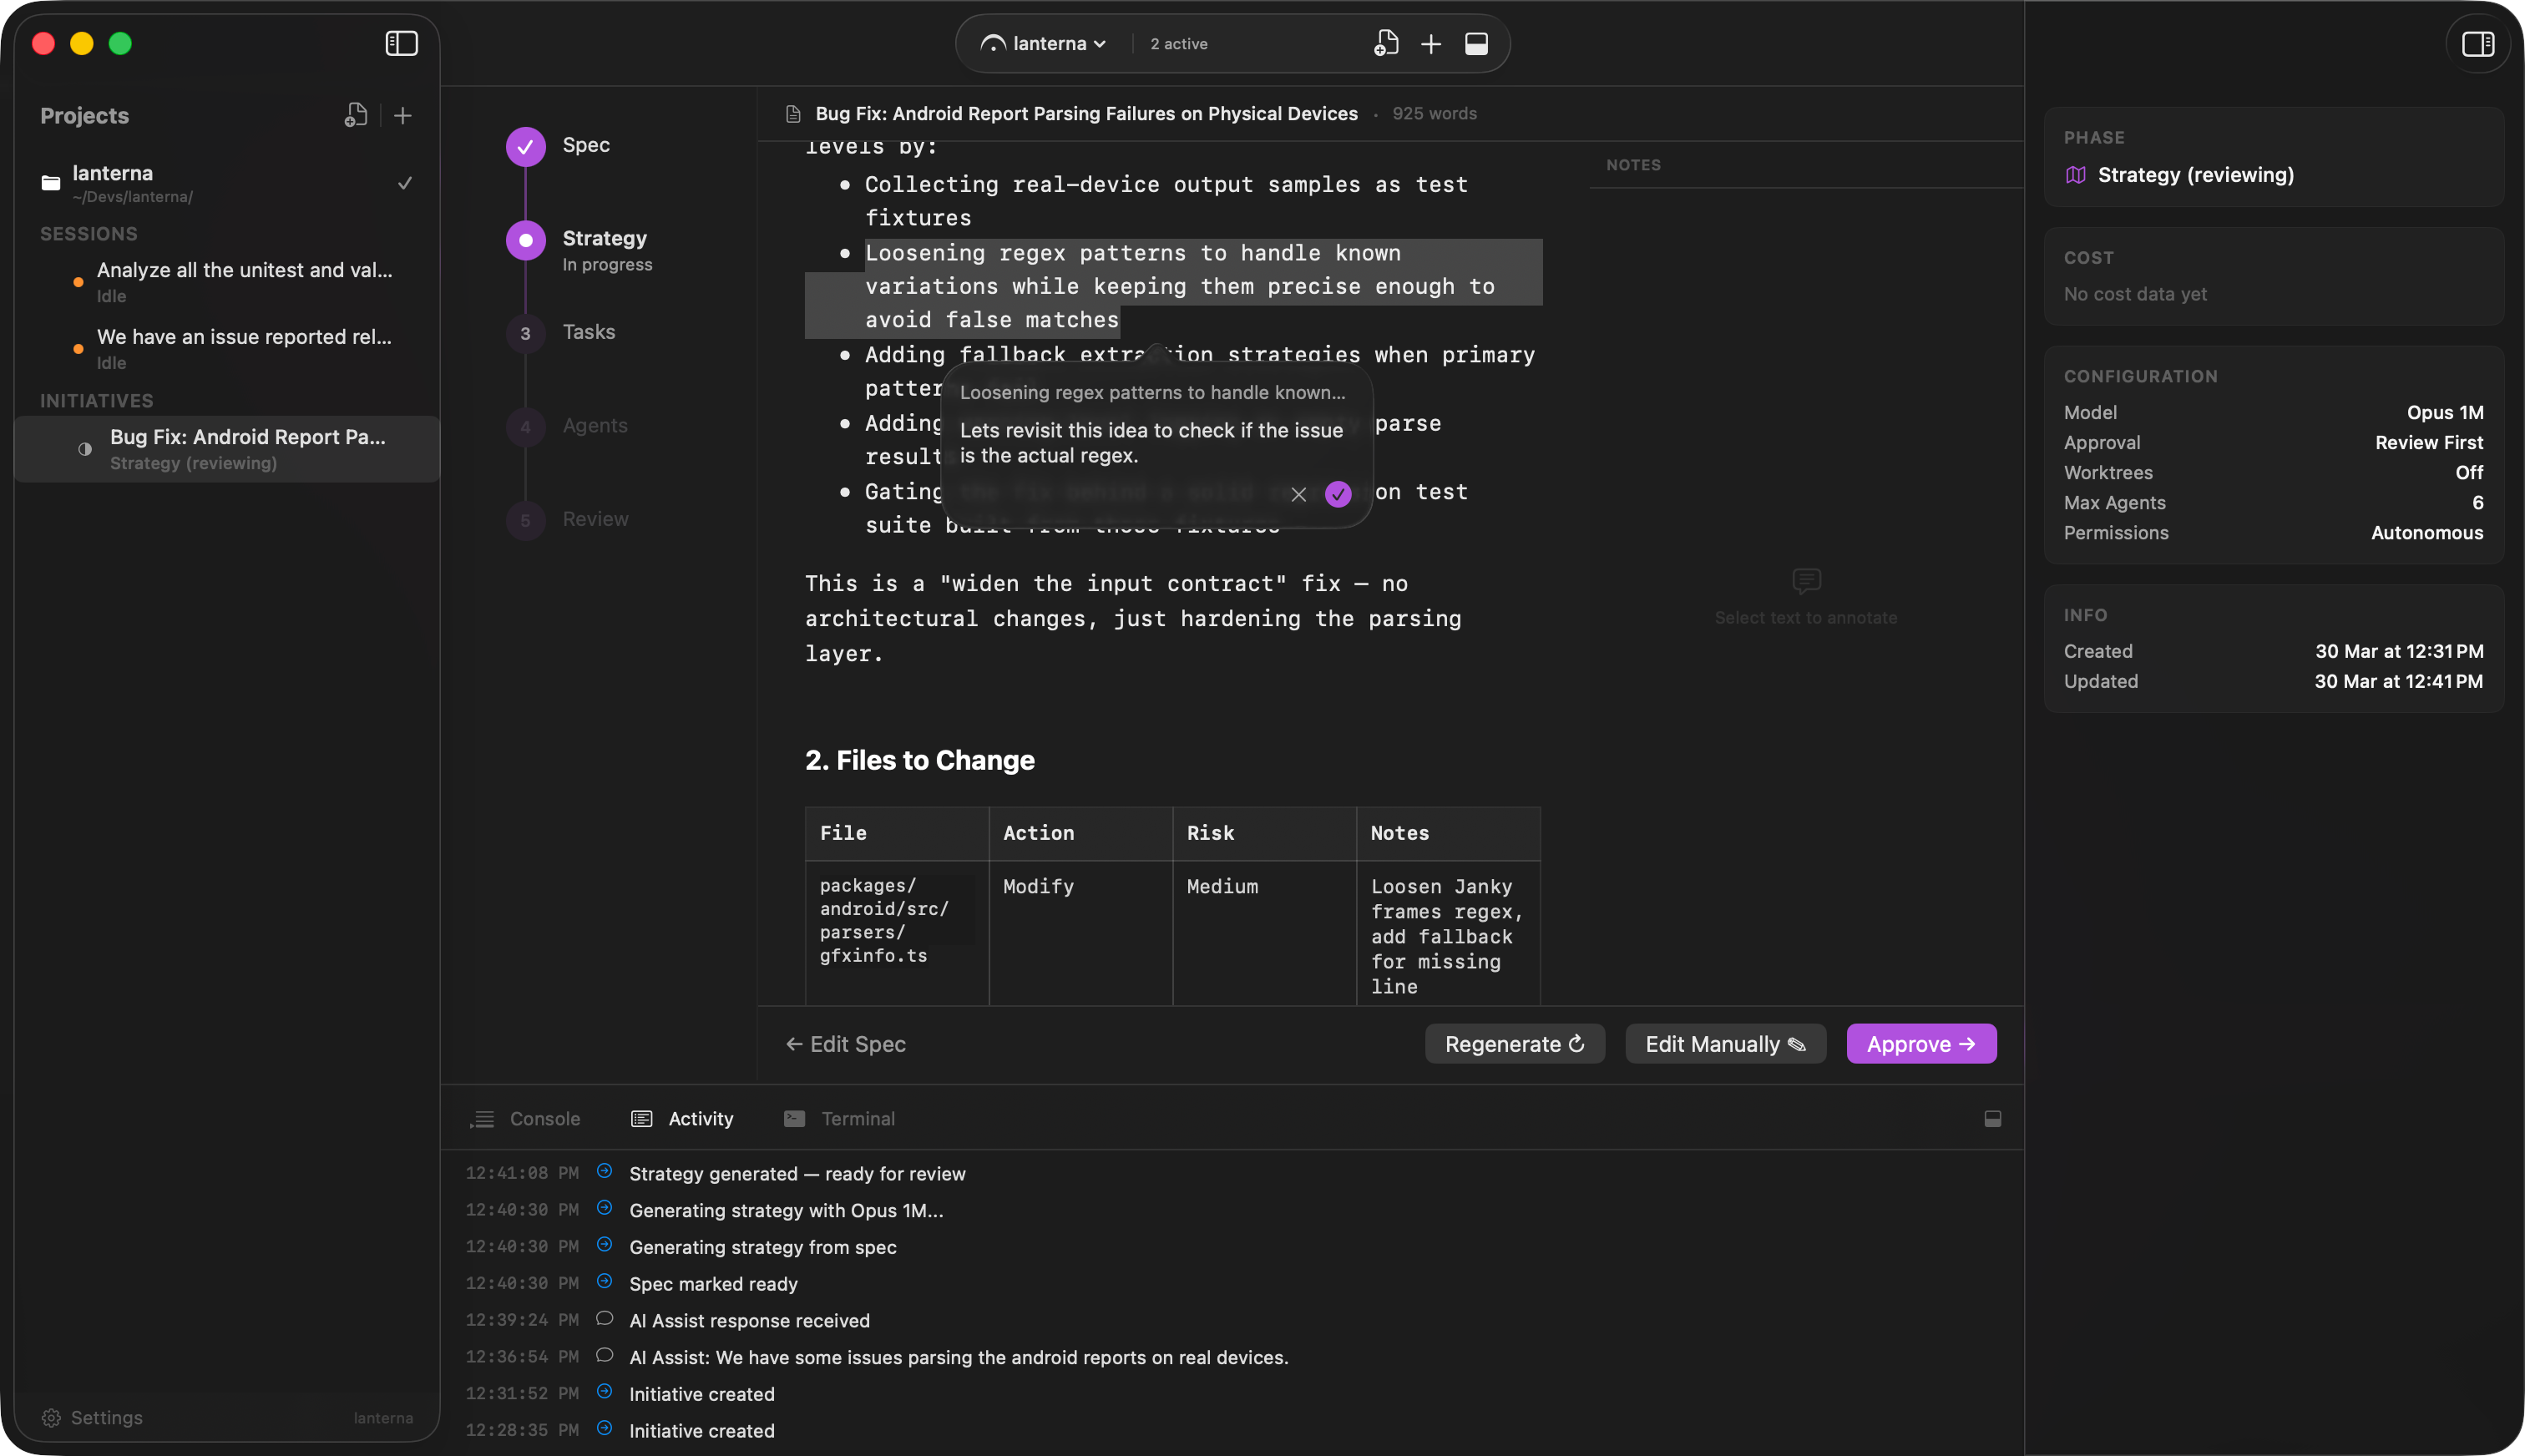Click the annotation comment text field

[1151, 443]
